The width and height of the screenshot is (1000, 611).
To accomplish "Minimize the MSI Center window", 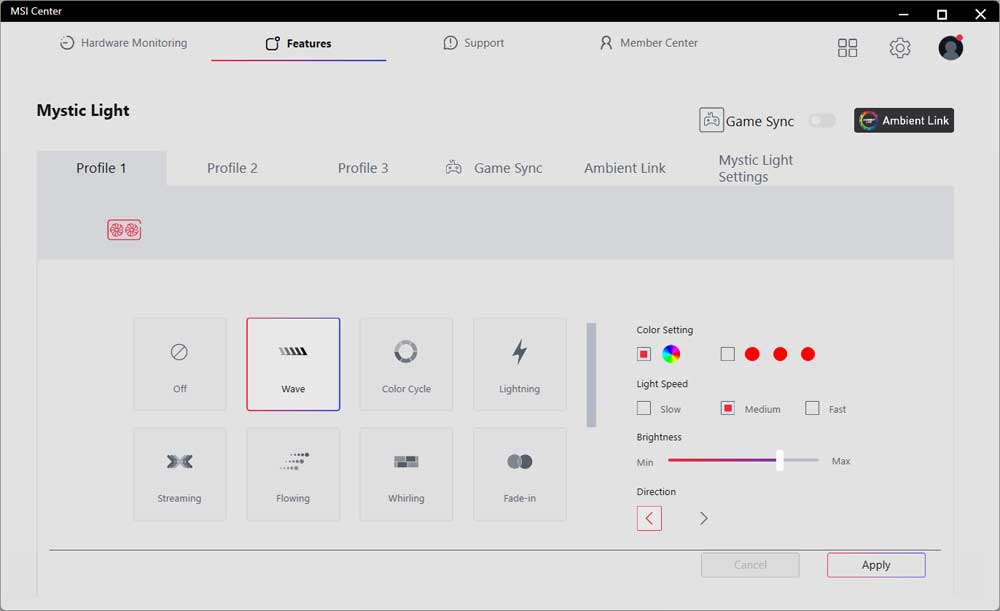I will pos(903,14).
